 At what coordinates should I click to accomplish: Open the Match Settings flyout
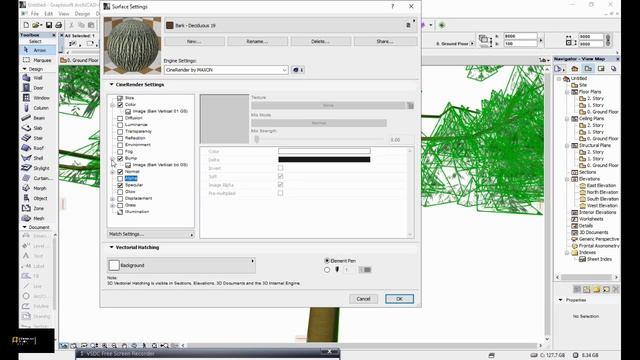tap(151, 234)
